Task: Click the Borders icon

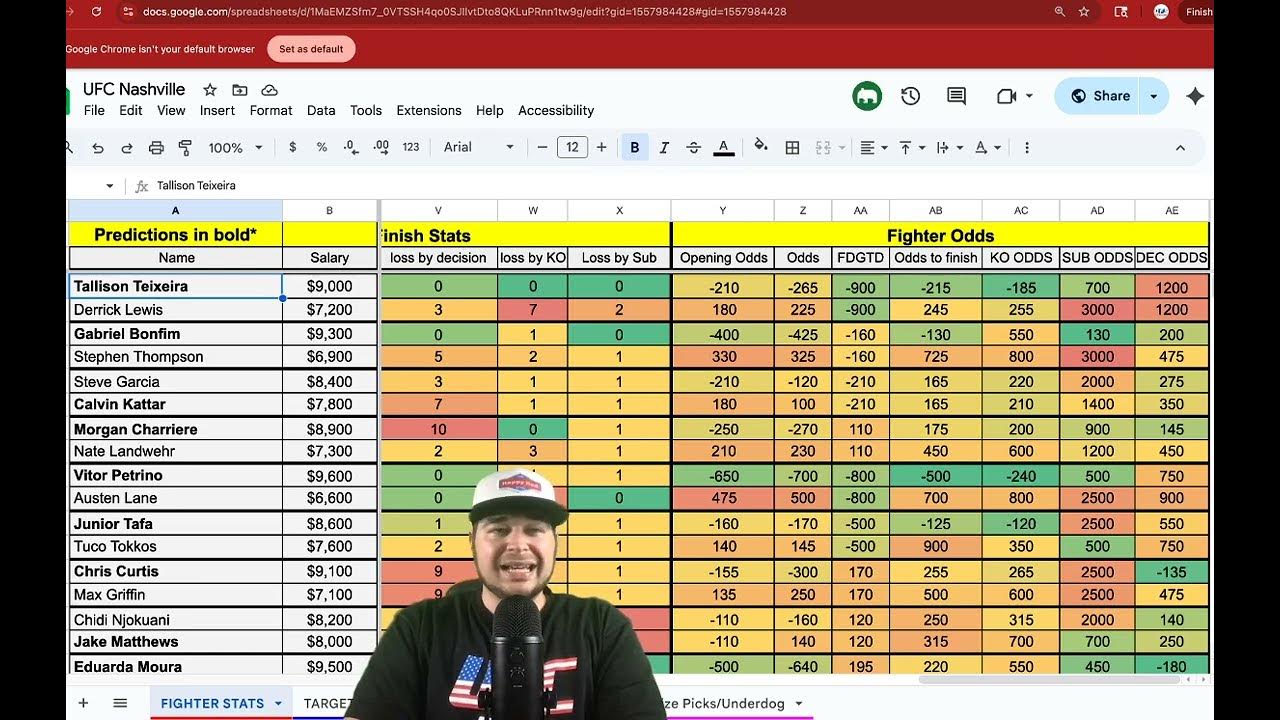Action: (792, 147)
